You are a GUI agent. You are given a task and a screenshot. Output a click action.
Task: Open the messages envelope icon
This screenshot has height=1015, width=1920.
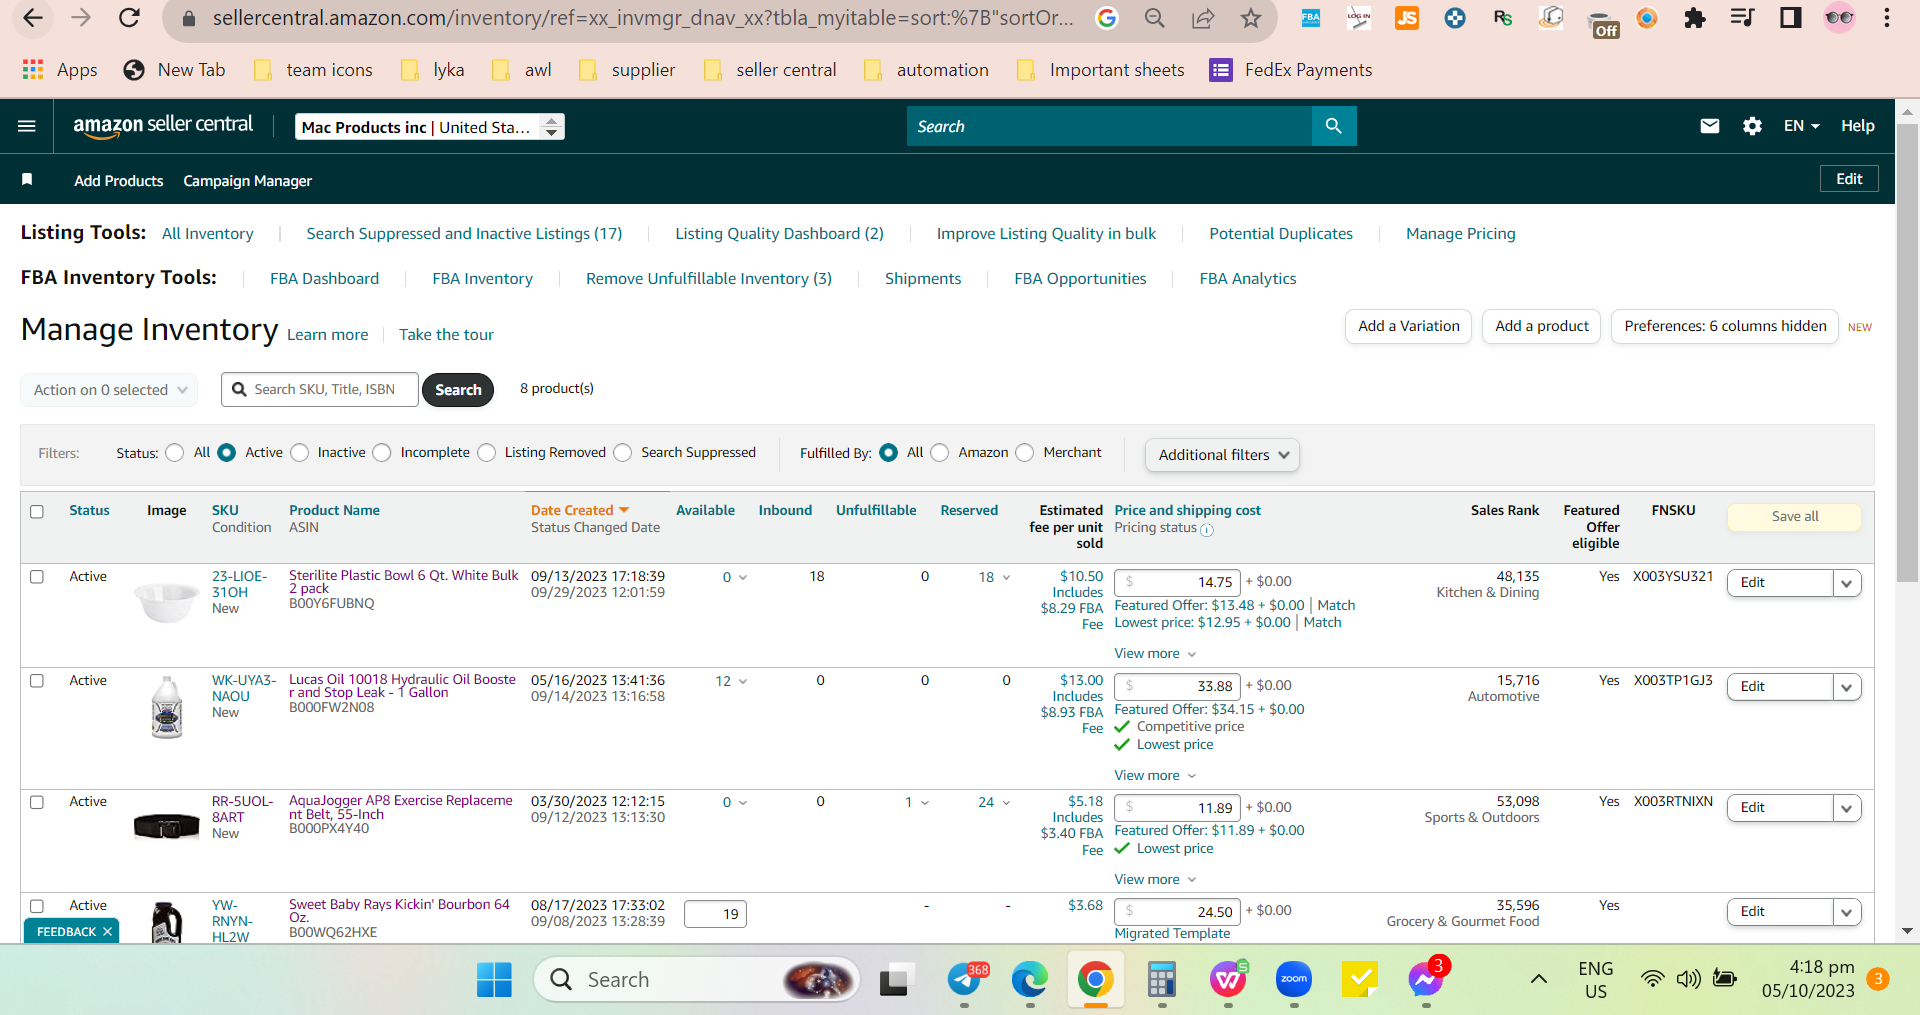(x=1710, y=126)
